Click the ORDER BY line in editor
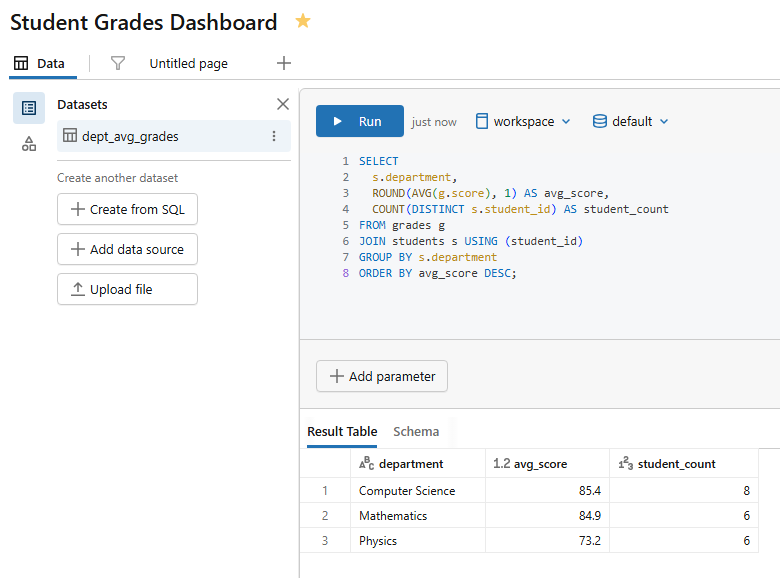This screenshot has width=780, height=578. [x=438, y=273]
